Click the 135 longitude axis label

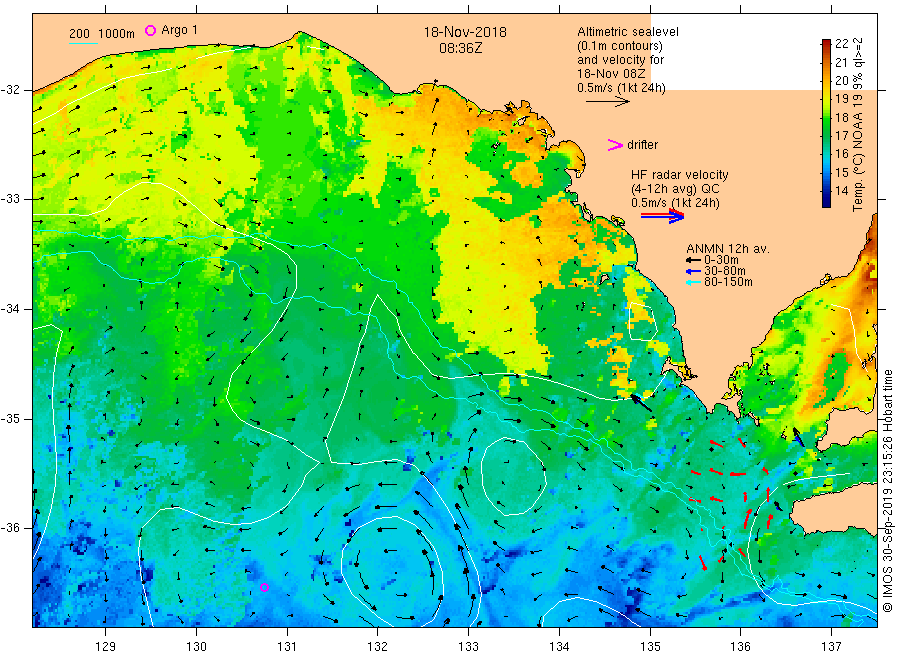650,647
